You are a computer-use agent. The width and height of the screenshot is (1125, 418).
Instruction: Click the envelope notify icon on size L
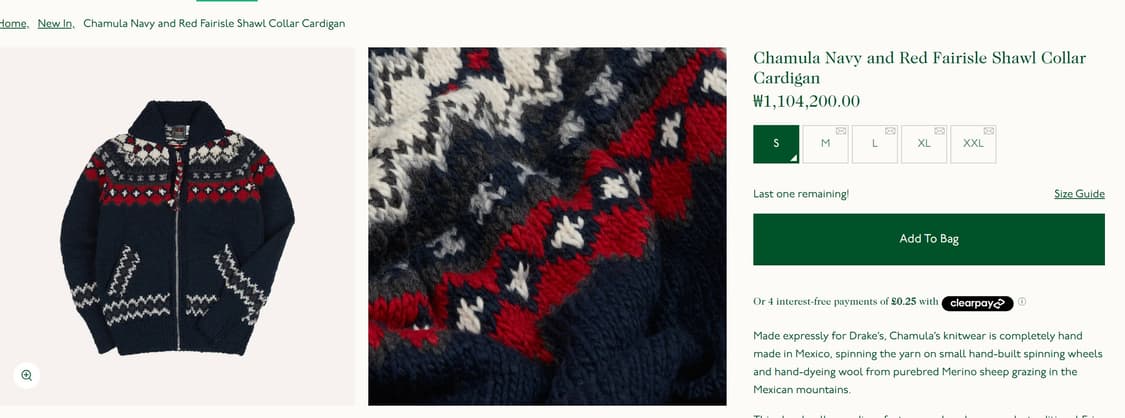pyautogui.click(x=890, y=130)
